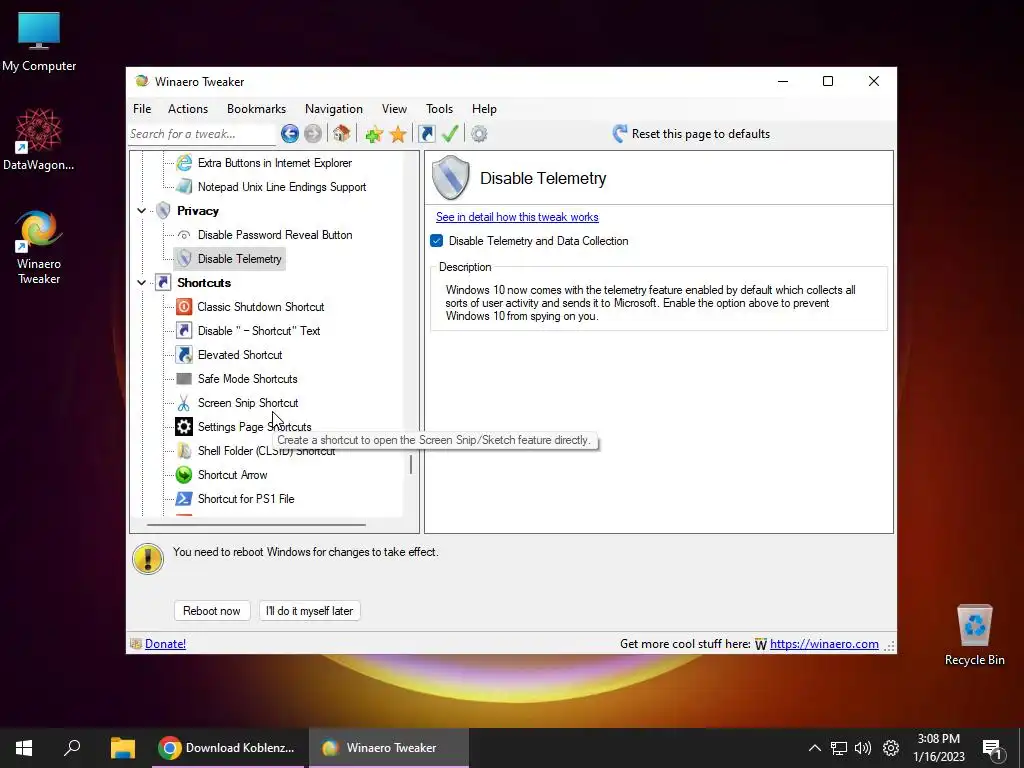Open the Windows Start button
Viewport: 1024px width, 768px height.
click(x=24, y=748)
